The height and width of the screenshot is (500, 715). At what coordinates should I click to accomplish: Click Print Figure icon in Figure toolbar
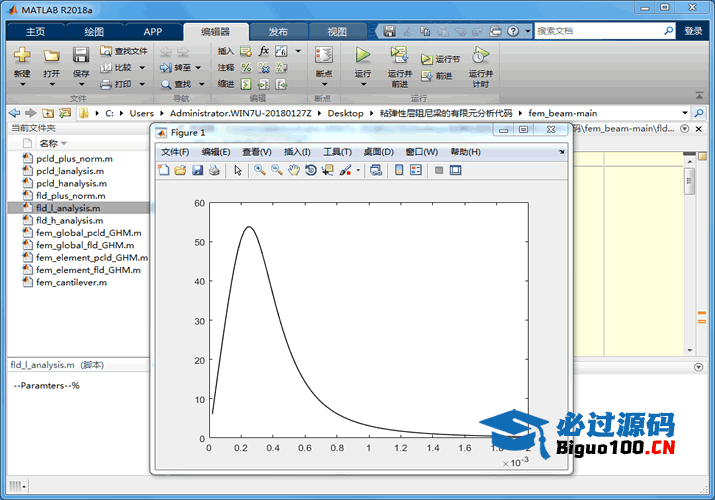(x=214, y=170)
